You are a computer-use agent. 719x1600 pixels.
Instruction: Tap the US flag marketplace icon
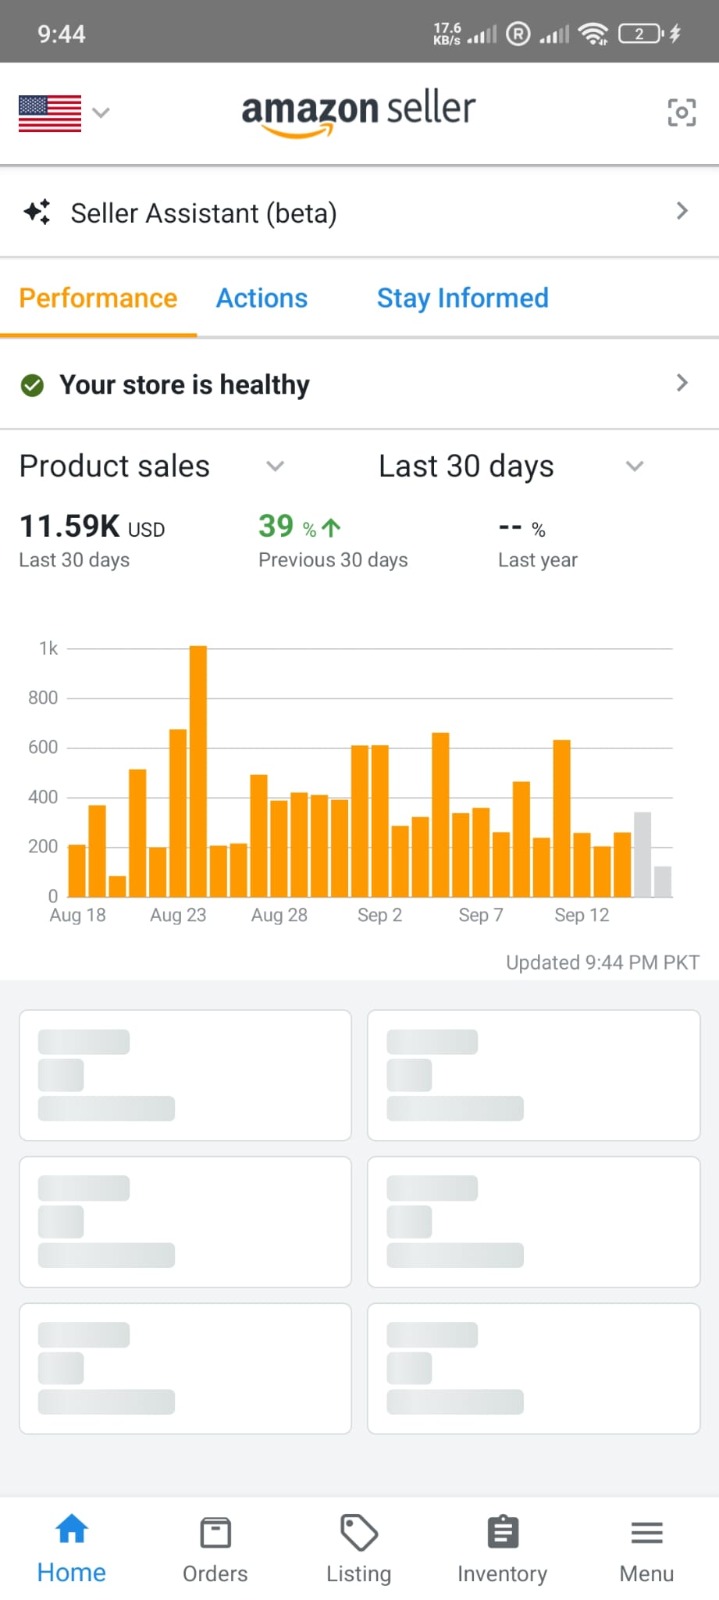pyautogui.click(x=49, y=113)
